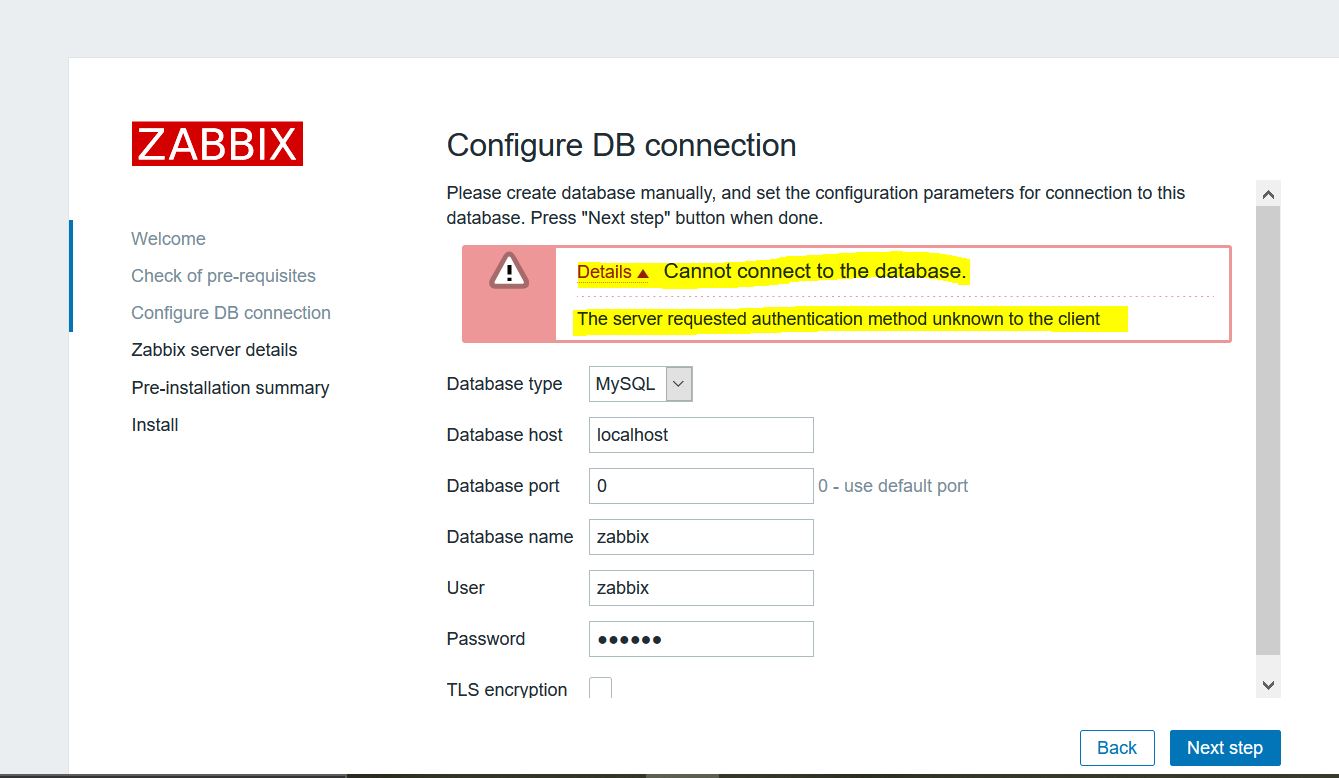
Task: Click the warning triangle icon in error box
Action: 509,270
